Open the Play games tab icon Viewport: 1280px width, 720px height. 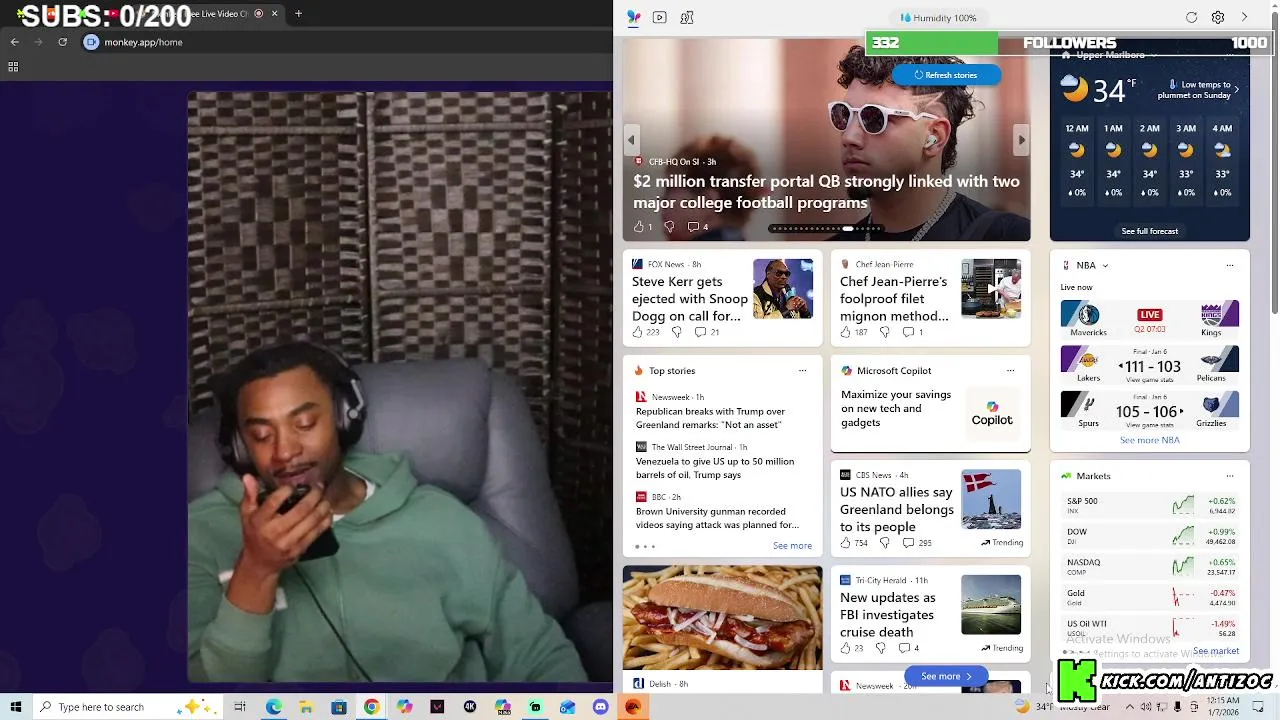687,17
